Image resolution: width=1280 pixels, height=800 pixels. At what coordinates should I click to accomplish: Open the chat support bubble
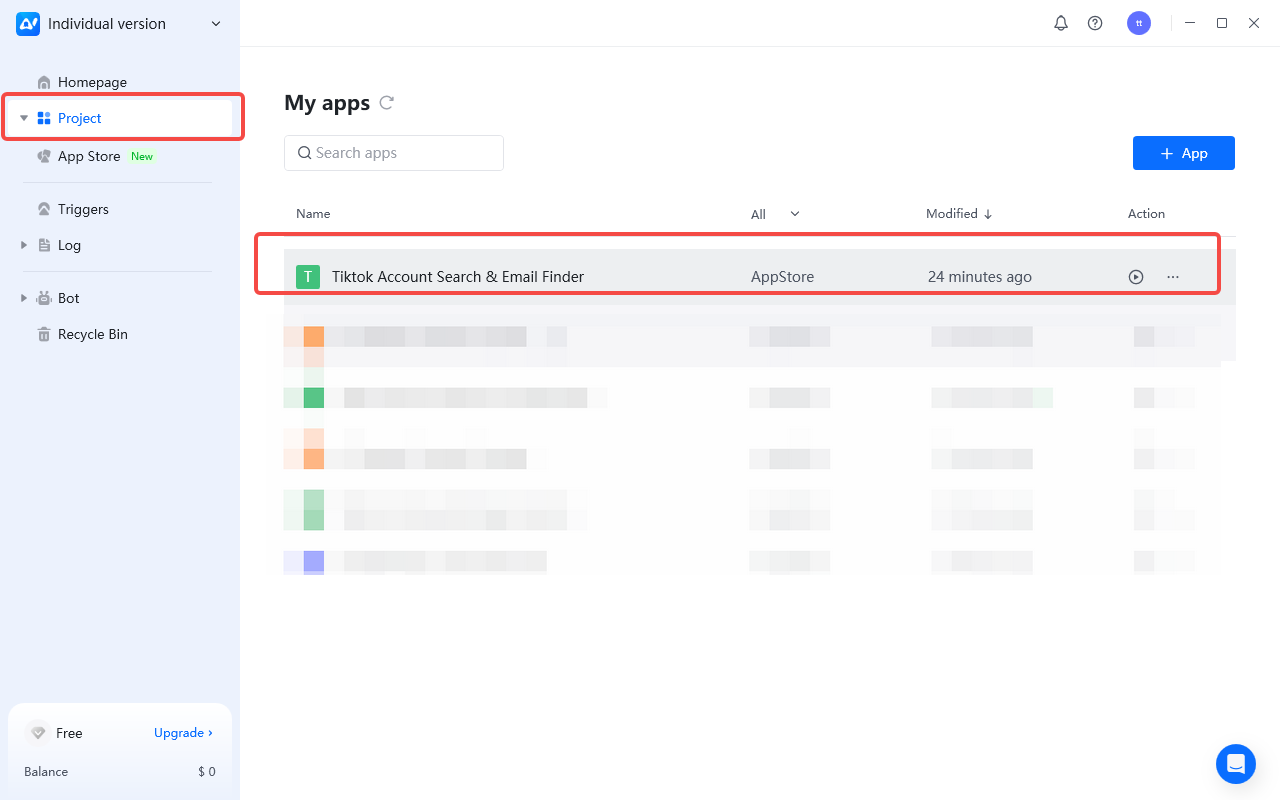click(x=1236, y=764)
